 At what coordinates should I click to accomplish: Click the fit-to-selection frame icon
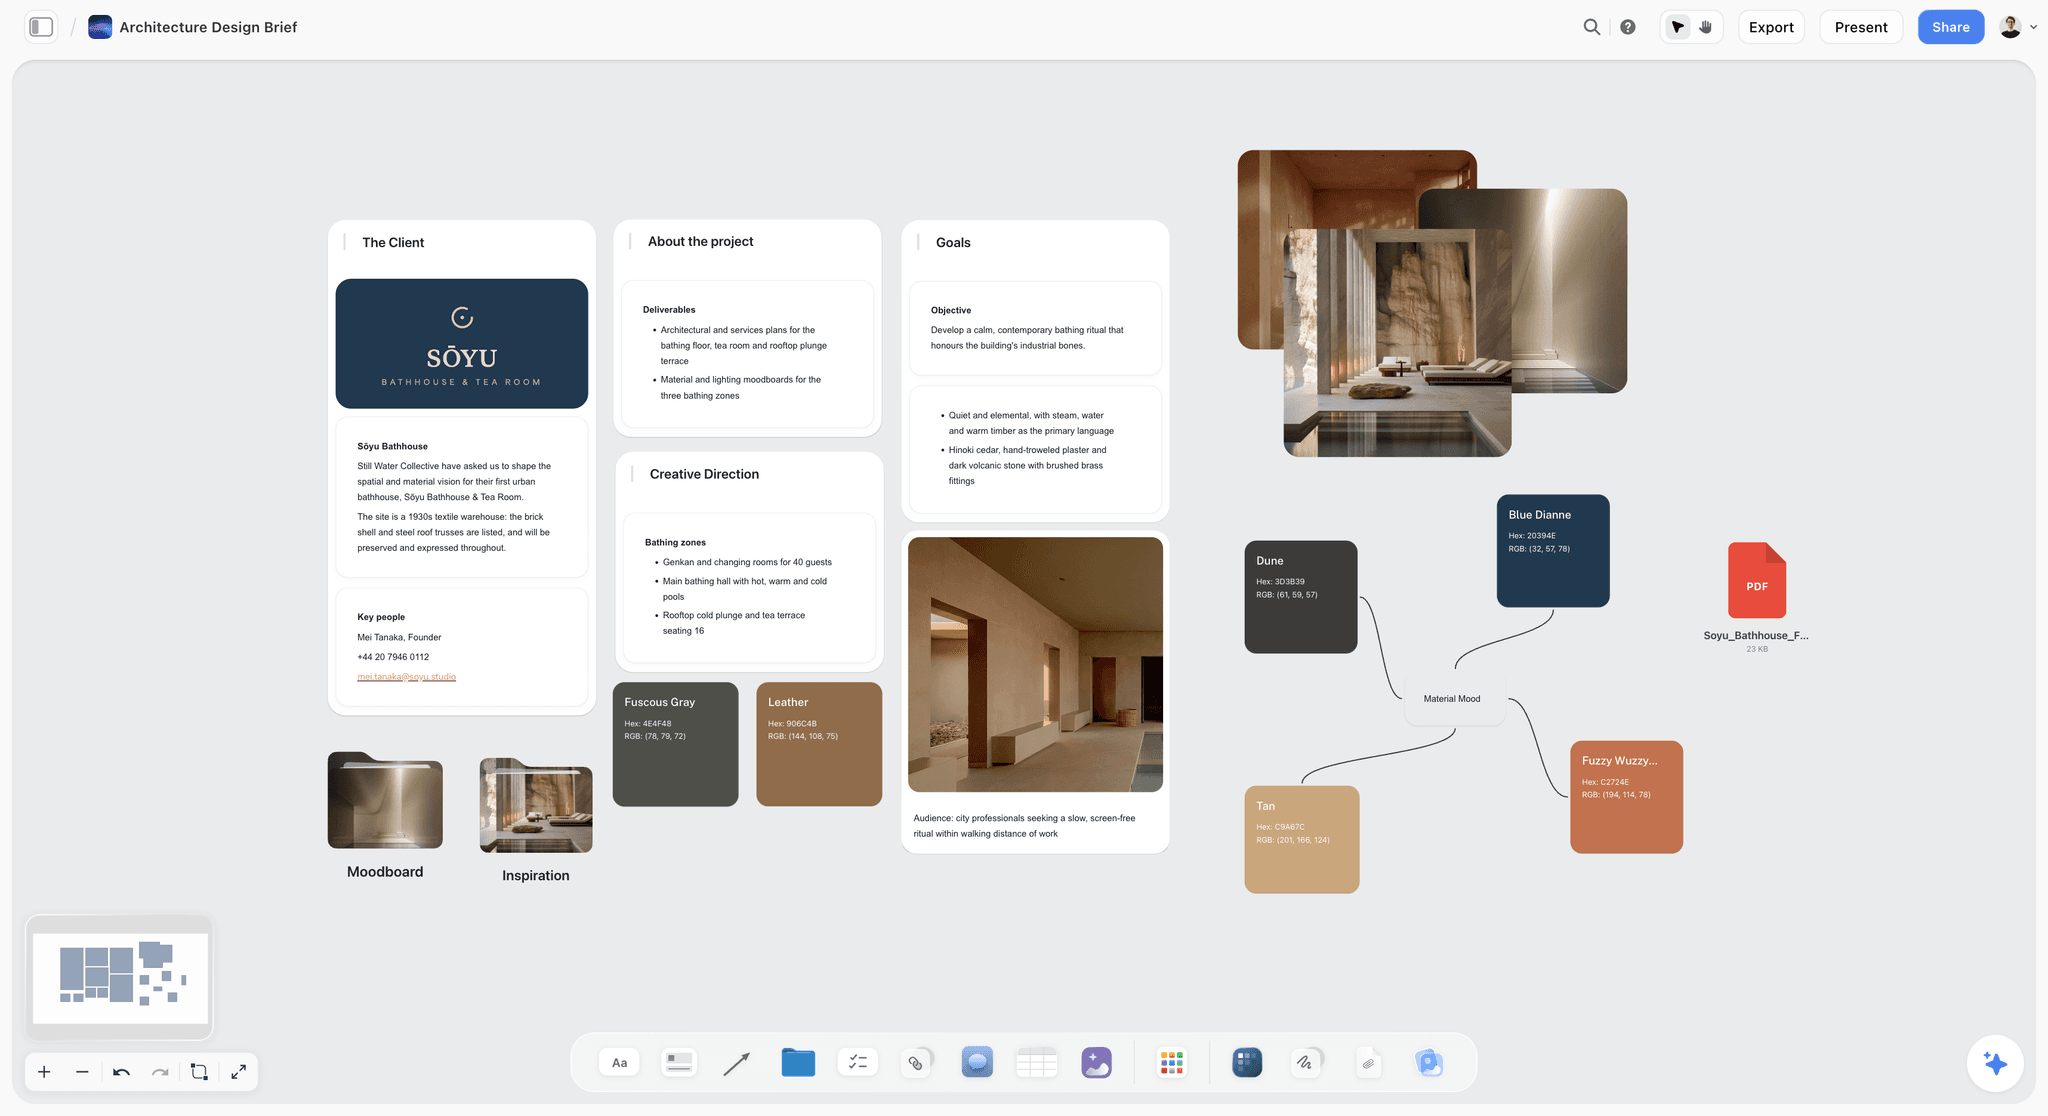coord(199,1072)
